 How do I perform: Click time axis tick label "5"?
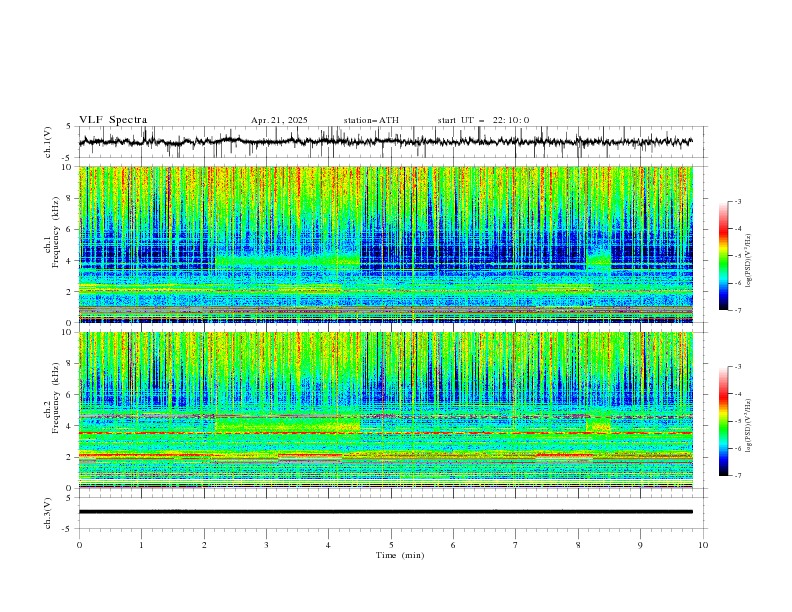391,545
